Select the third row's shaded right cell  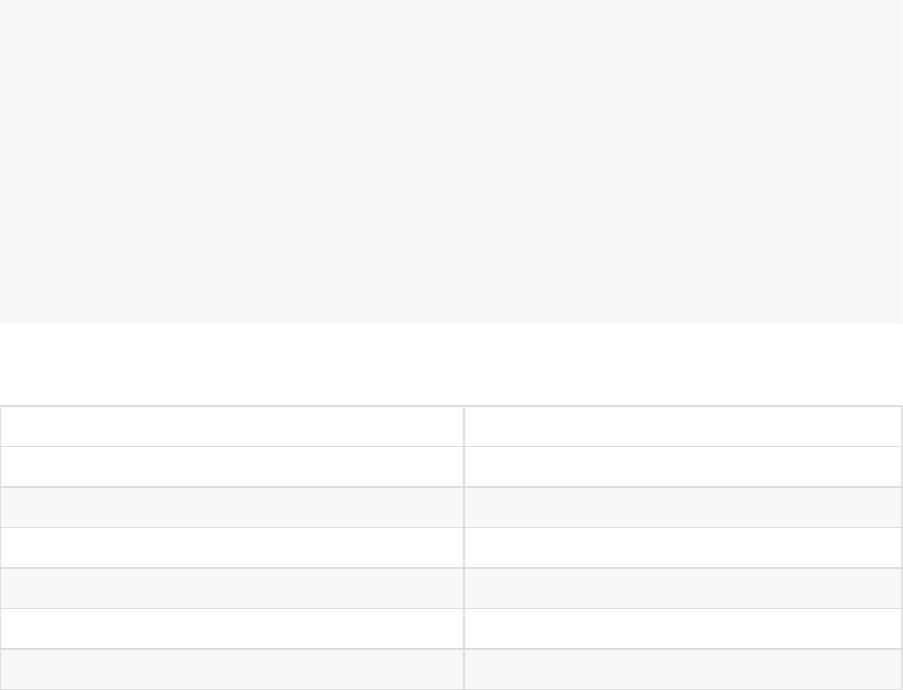point(683,507)
